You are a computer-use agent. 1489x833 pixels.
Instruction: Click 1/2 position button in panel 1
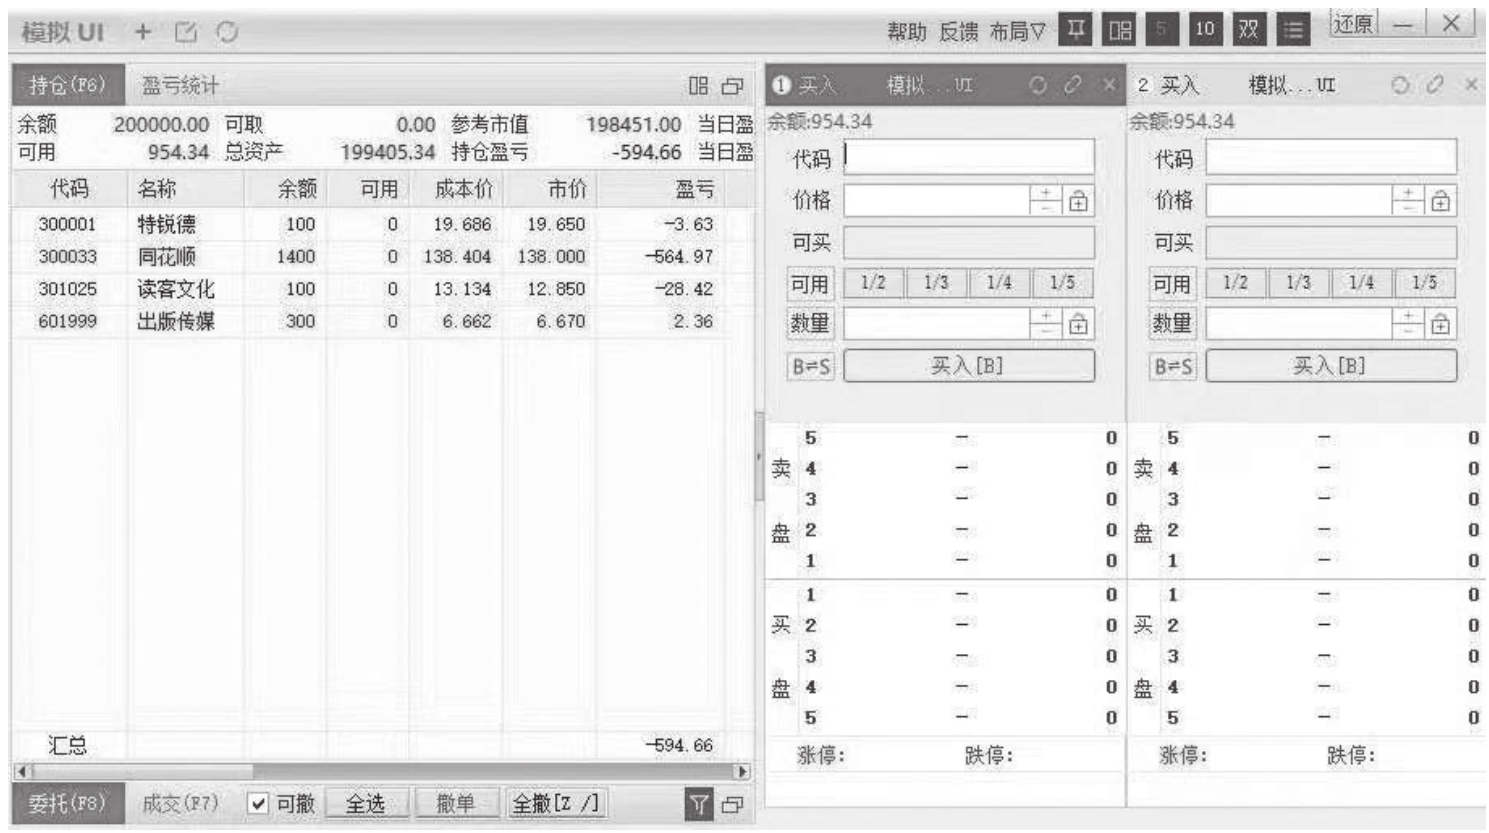(x=874, y=283)
